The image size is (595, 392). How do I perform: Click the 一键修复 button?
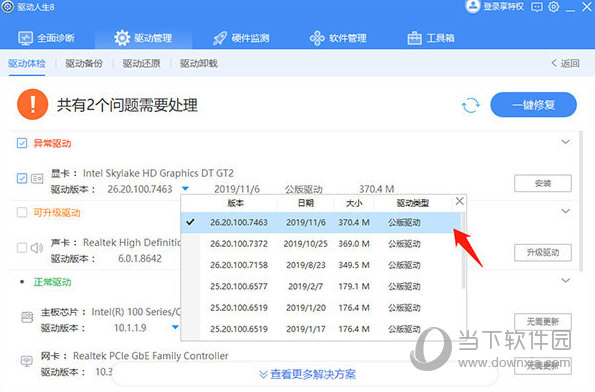pos(534,105)
